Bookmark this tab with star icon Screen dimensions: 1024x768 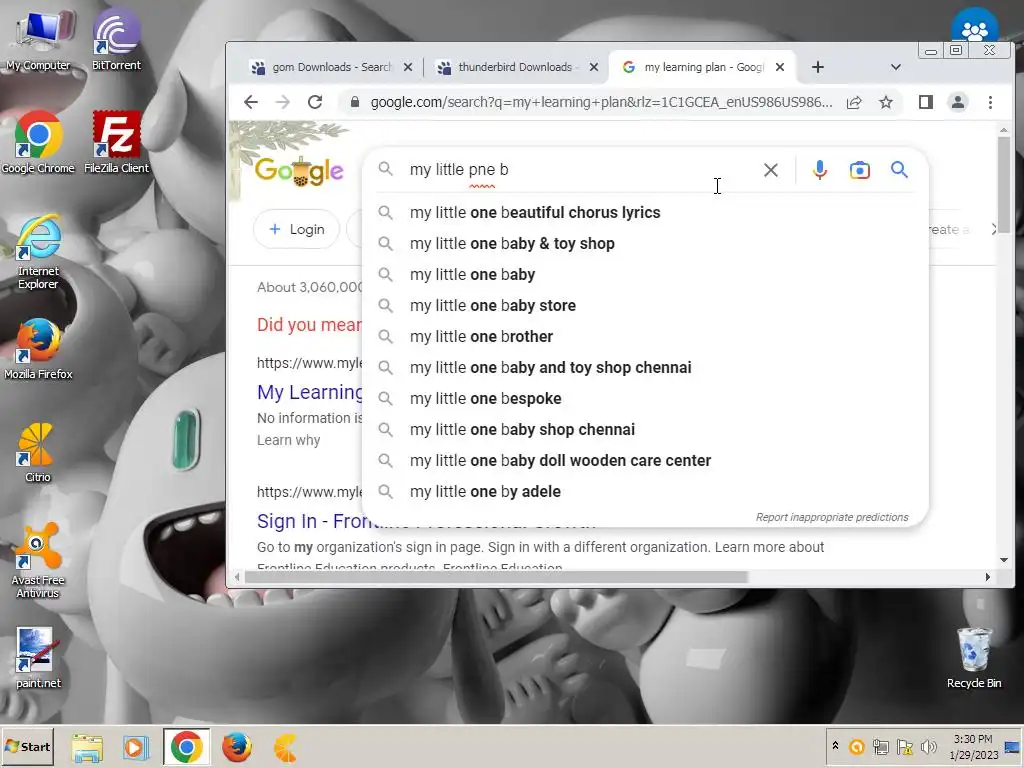(x=886, y=102)
